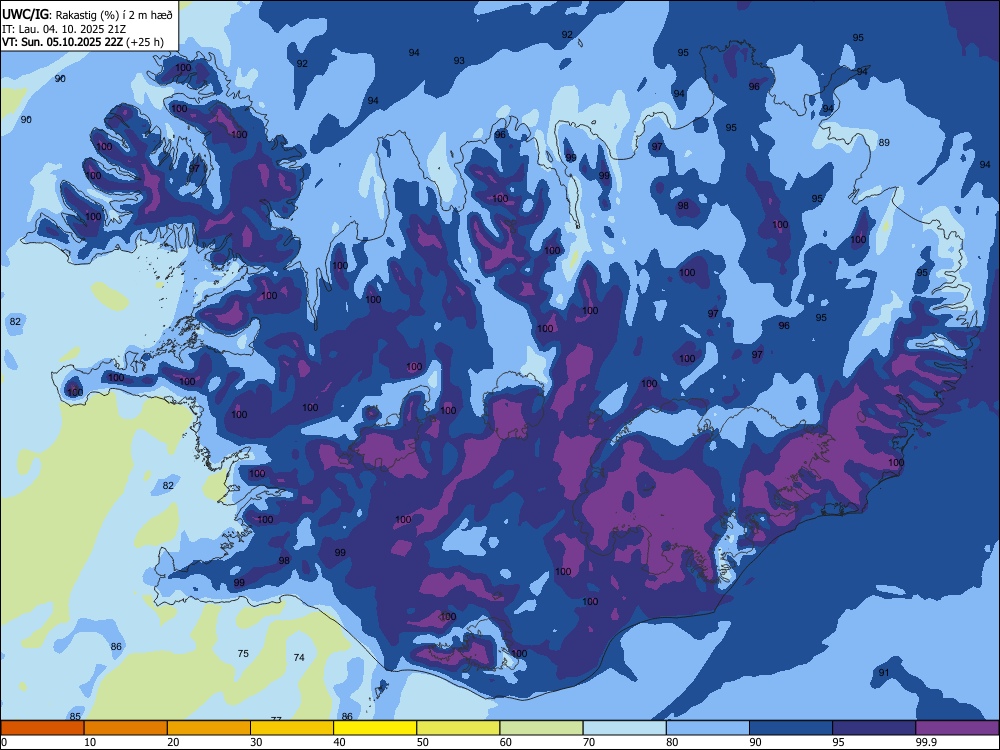Click the legend scale label '99.9'
This screenshot has width=1000, height=750.
(x=925, y=742)
